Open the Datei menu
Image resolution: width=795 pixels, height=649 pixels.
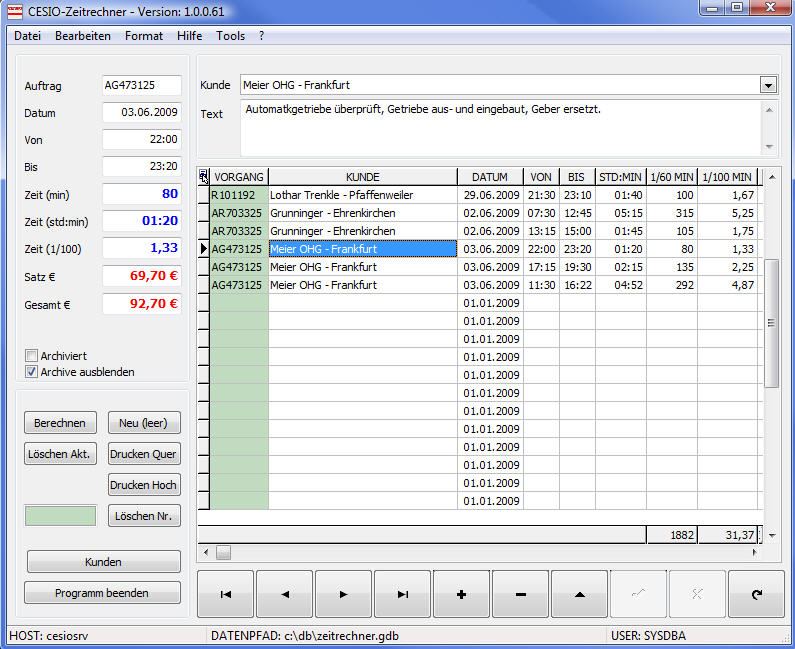point(27,36)
